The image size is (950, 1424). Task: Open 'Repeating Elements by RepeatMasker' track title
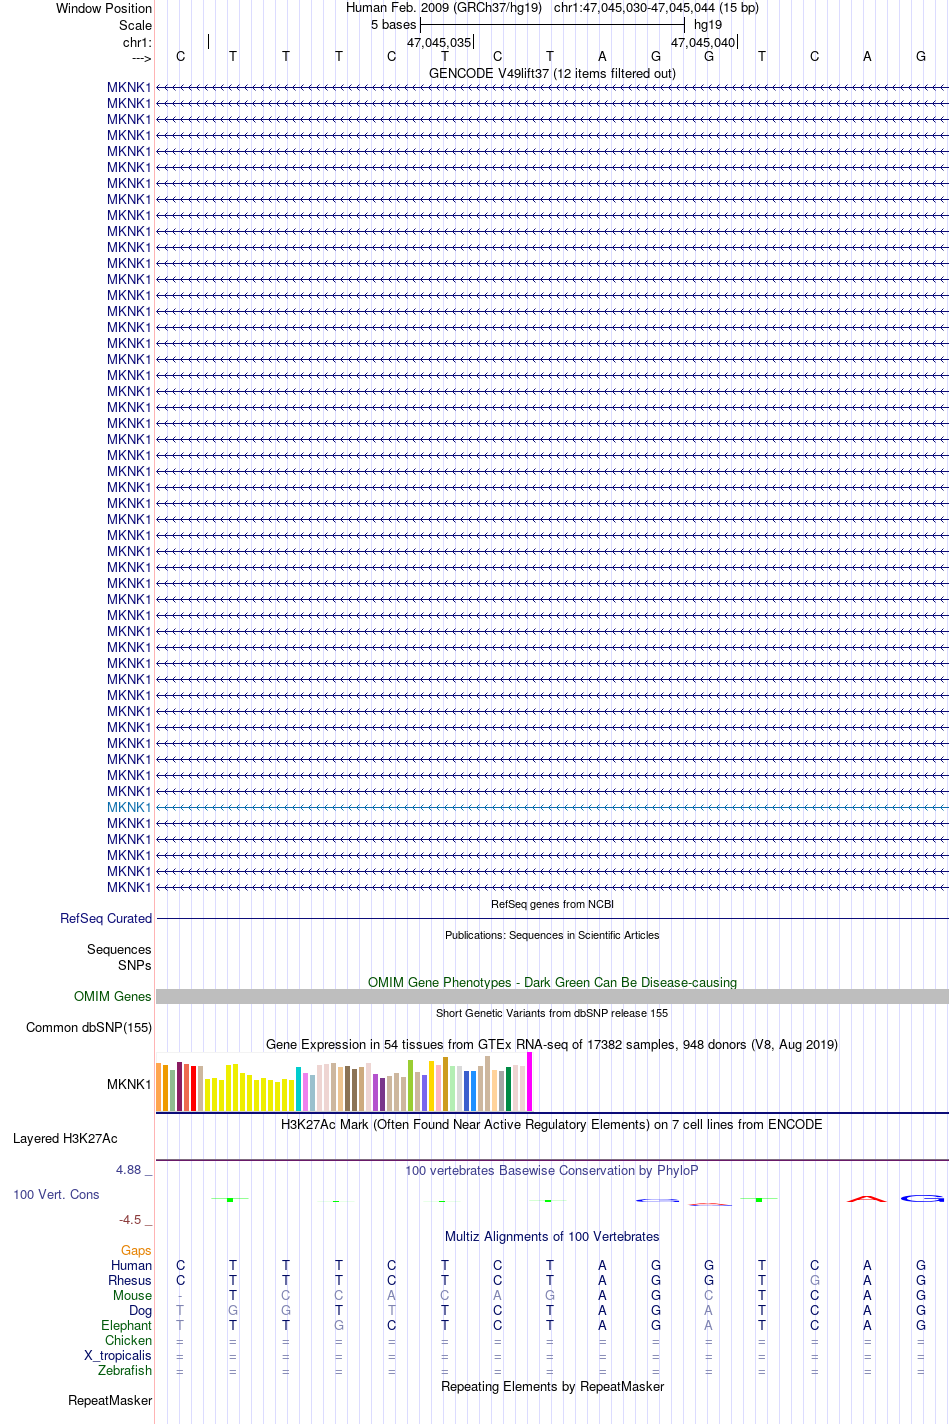pos(552,1386)
